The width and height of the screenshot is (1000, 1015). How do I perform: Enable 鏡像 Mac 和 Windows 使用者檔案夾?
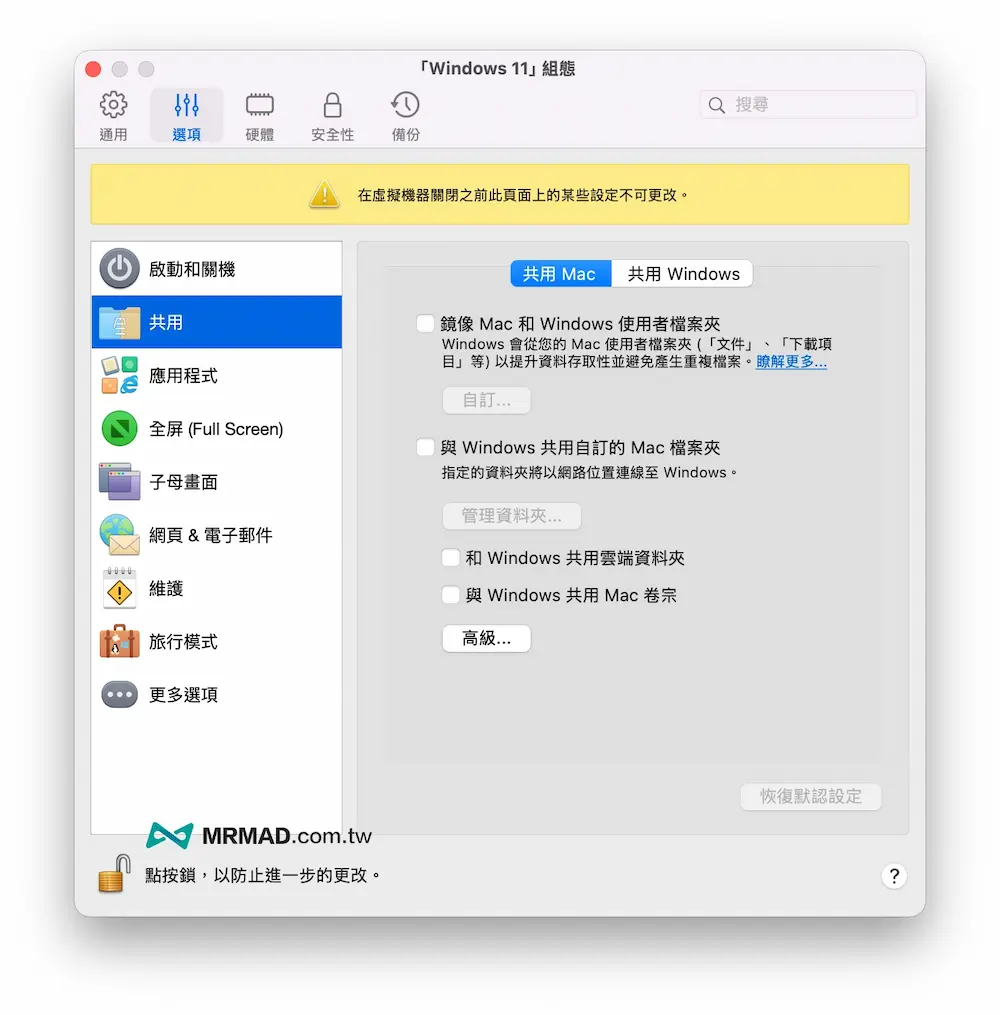click(x=425, y=323)
